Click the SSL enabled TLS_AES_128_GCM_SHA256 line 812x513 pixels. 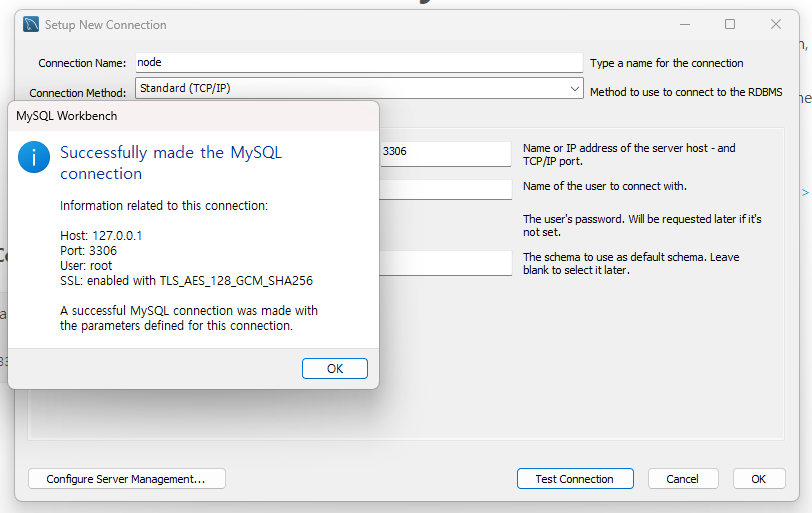[186, 281]
